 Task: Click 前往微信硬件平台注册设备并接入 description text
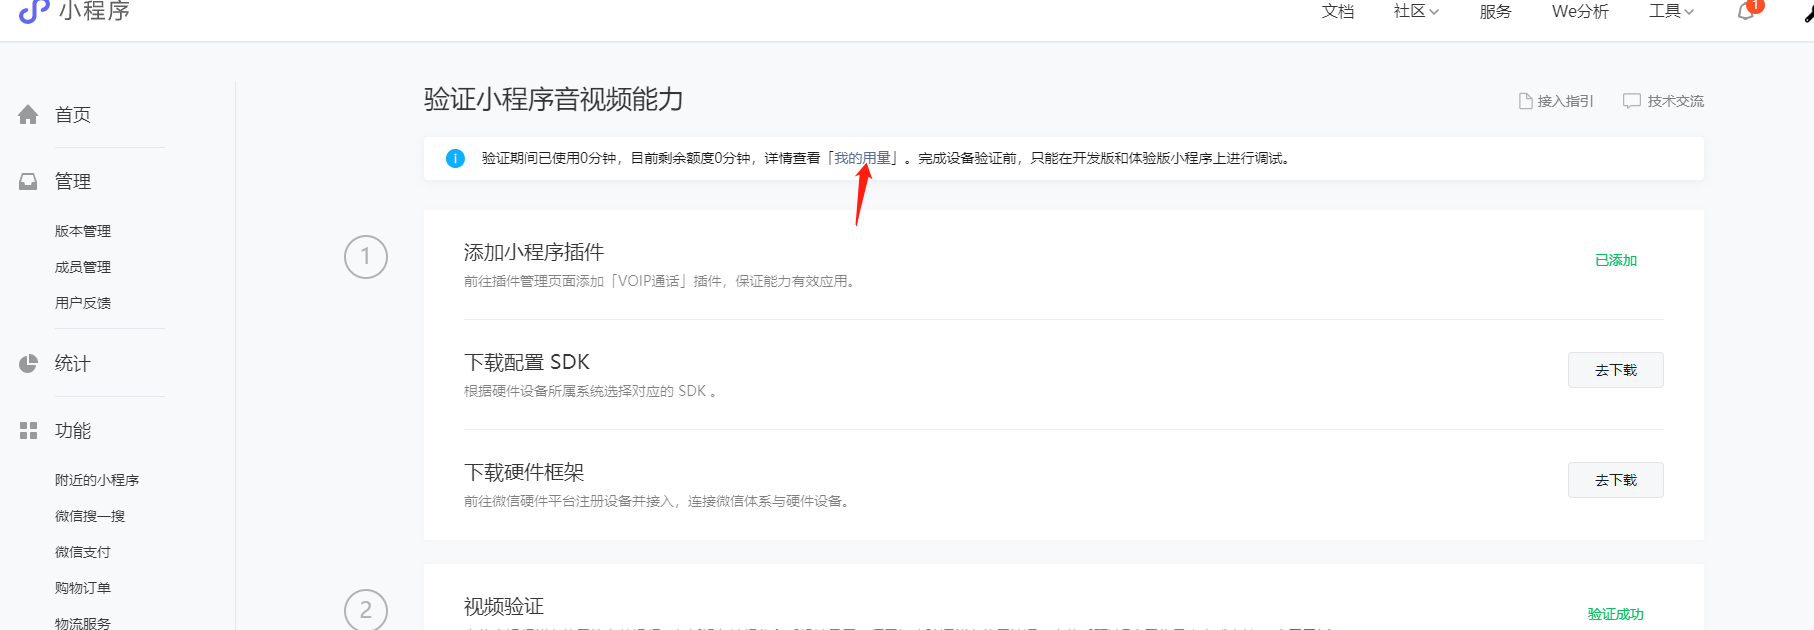(658, 501)
